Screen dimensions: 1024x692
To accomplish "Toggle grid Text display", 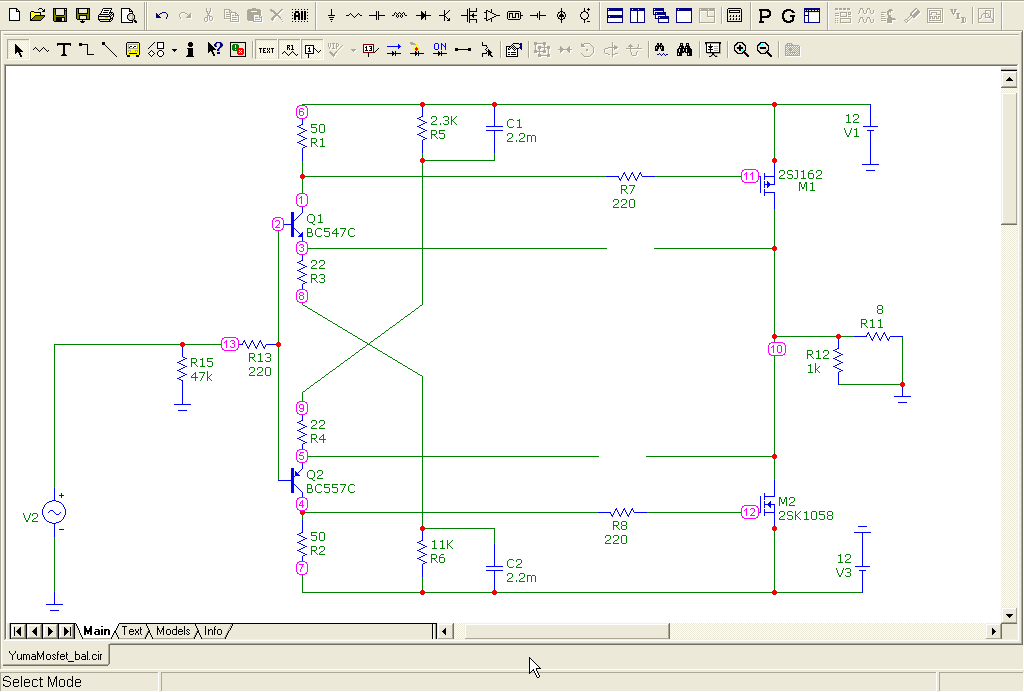I will (266, 50).
